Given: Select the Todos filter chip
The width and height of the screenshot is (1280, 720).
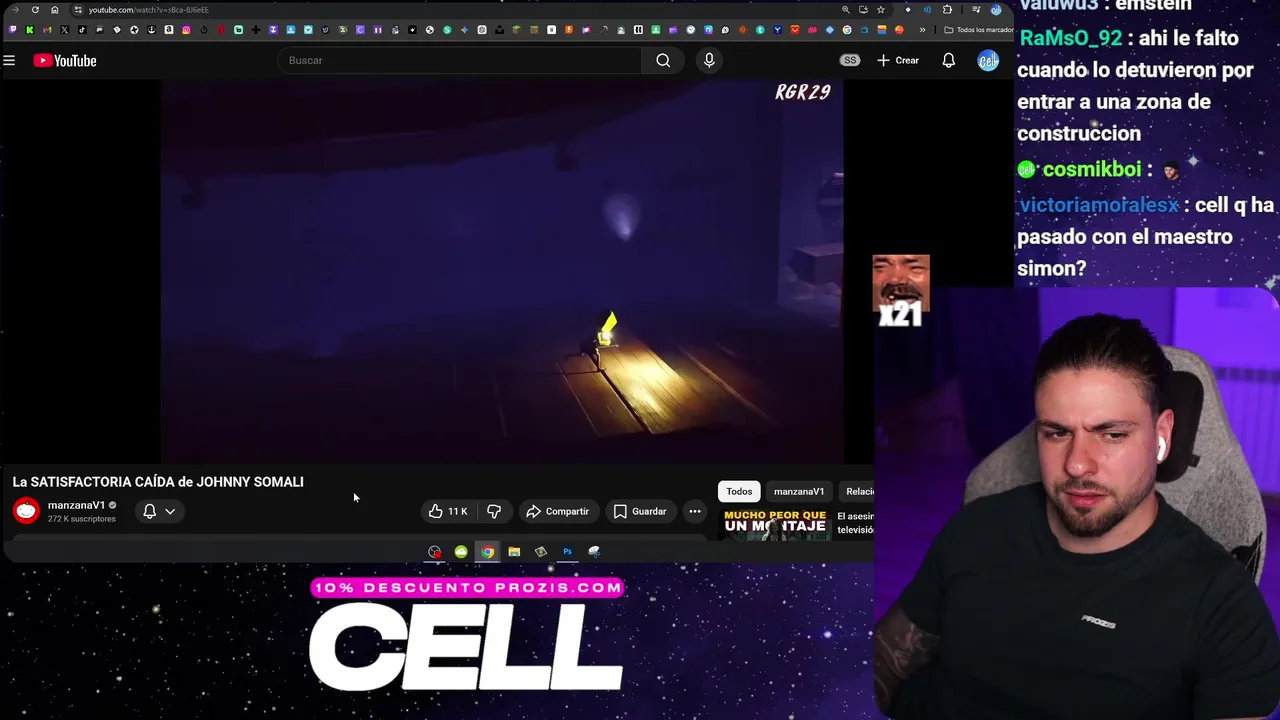Looking at the screenshot, I should click(739, 491).
